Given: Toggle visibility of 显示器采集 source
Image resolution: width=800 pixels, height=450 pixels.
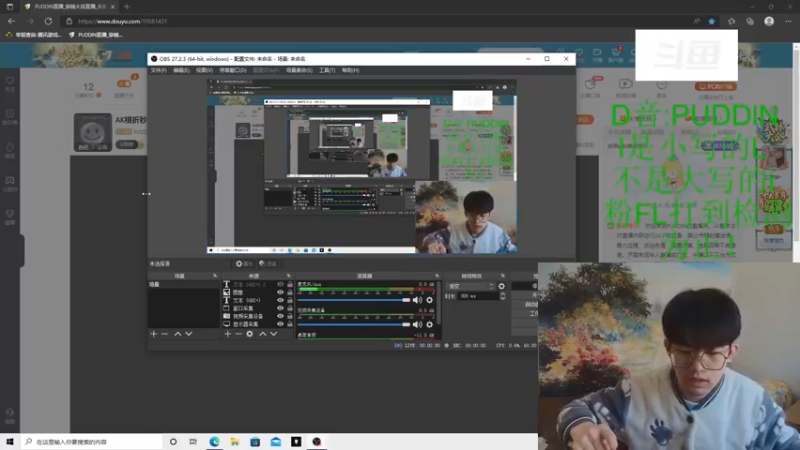Looking at the screenshot, I should click(x=280, y=324).
